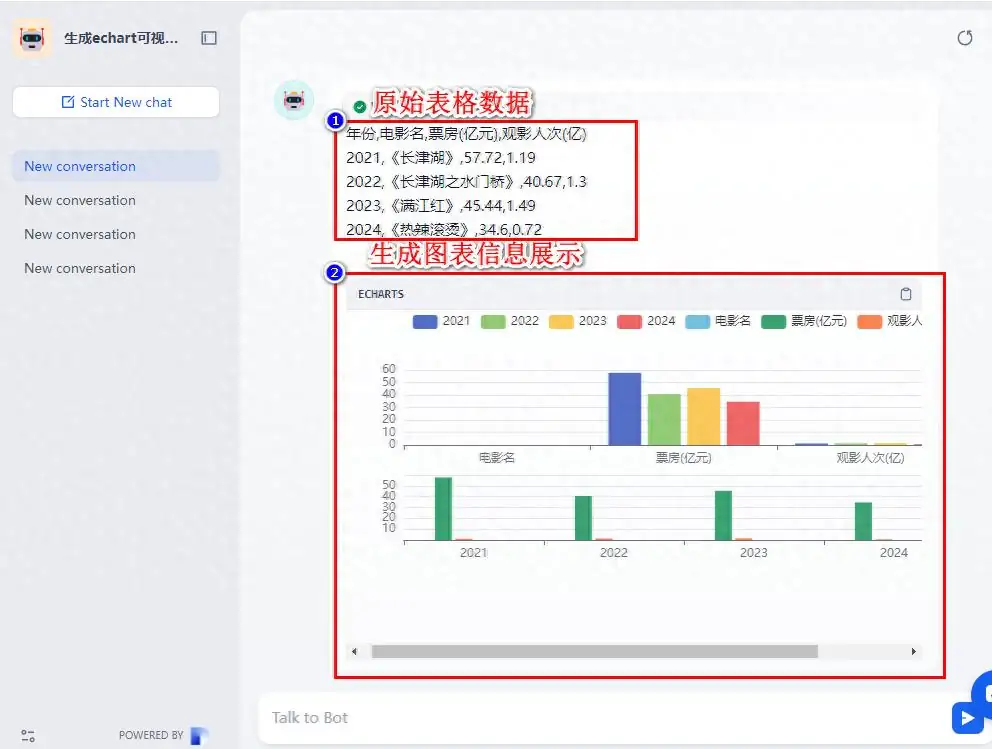Collapse the chat panel with the square icon
The height and width of the screenshot is (749, 992).
click(208, 37)
